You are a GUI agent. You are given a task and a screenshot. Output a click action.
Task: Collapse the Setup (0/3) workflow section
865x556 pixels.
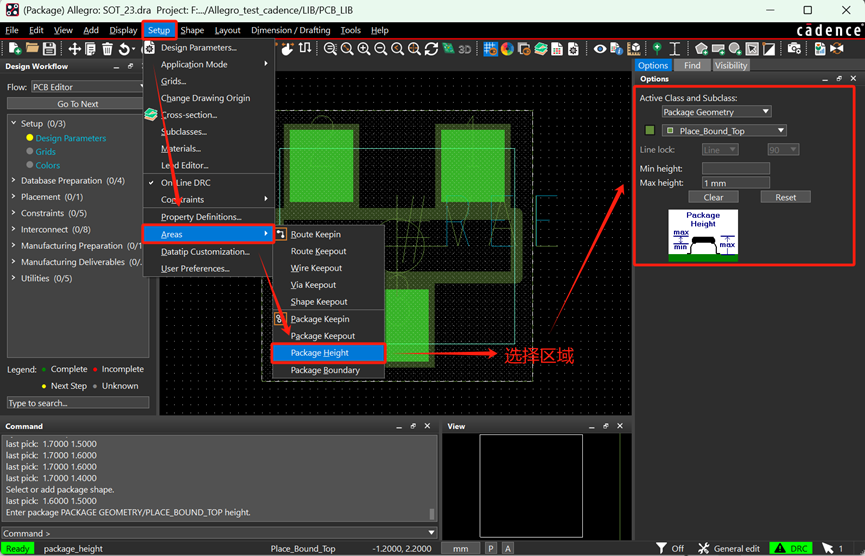pyautogui.click(x=14, y=123)
